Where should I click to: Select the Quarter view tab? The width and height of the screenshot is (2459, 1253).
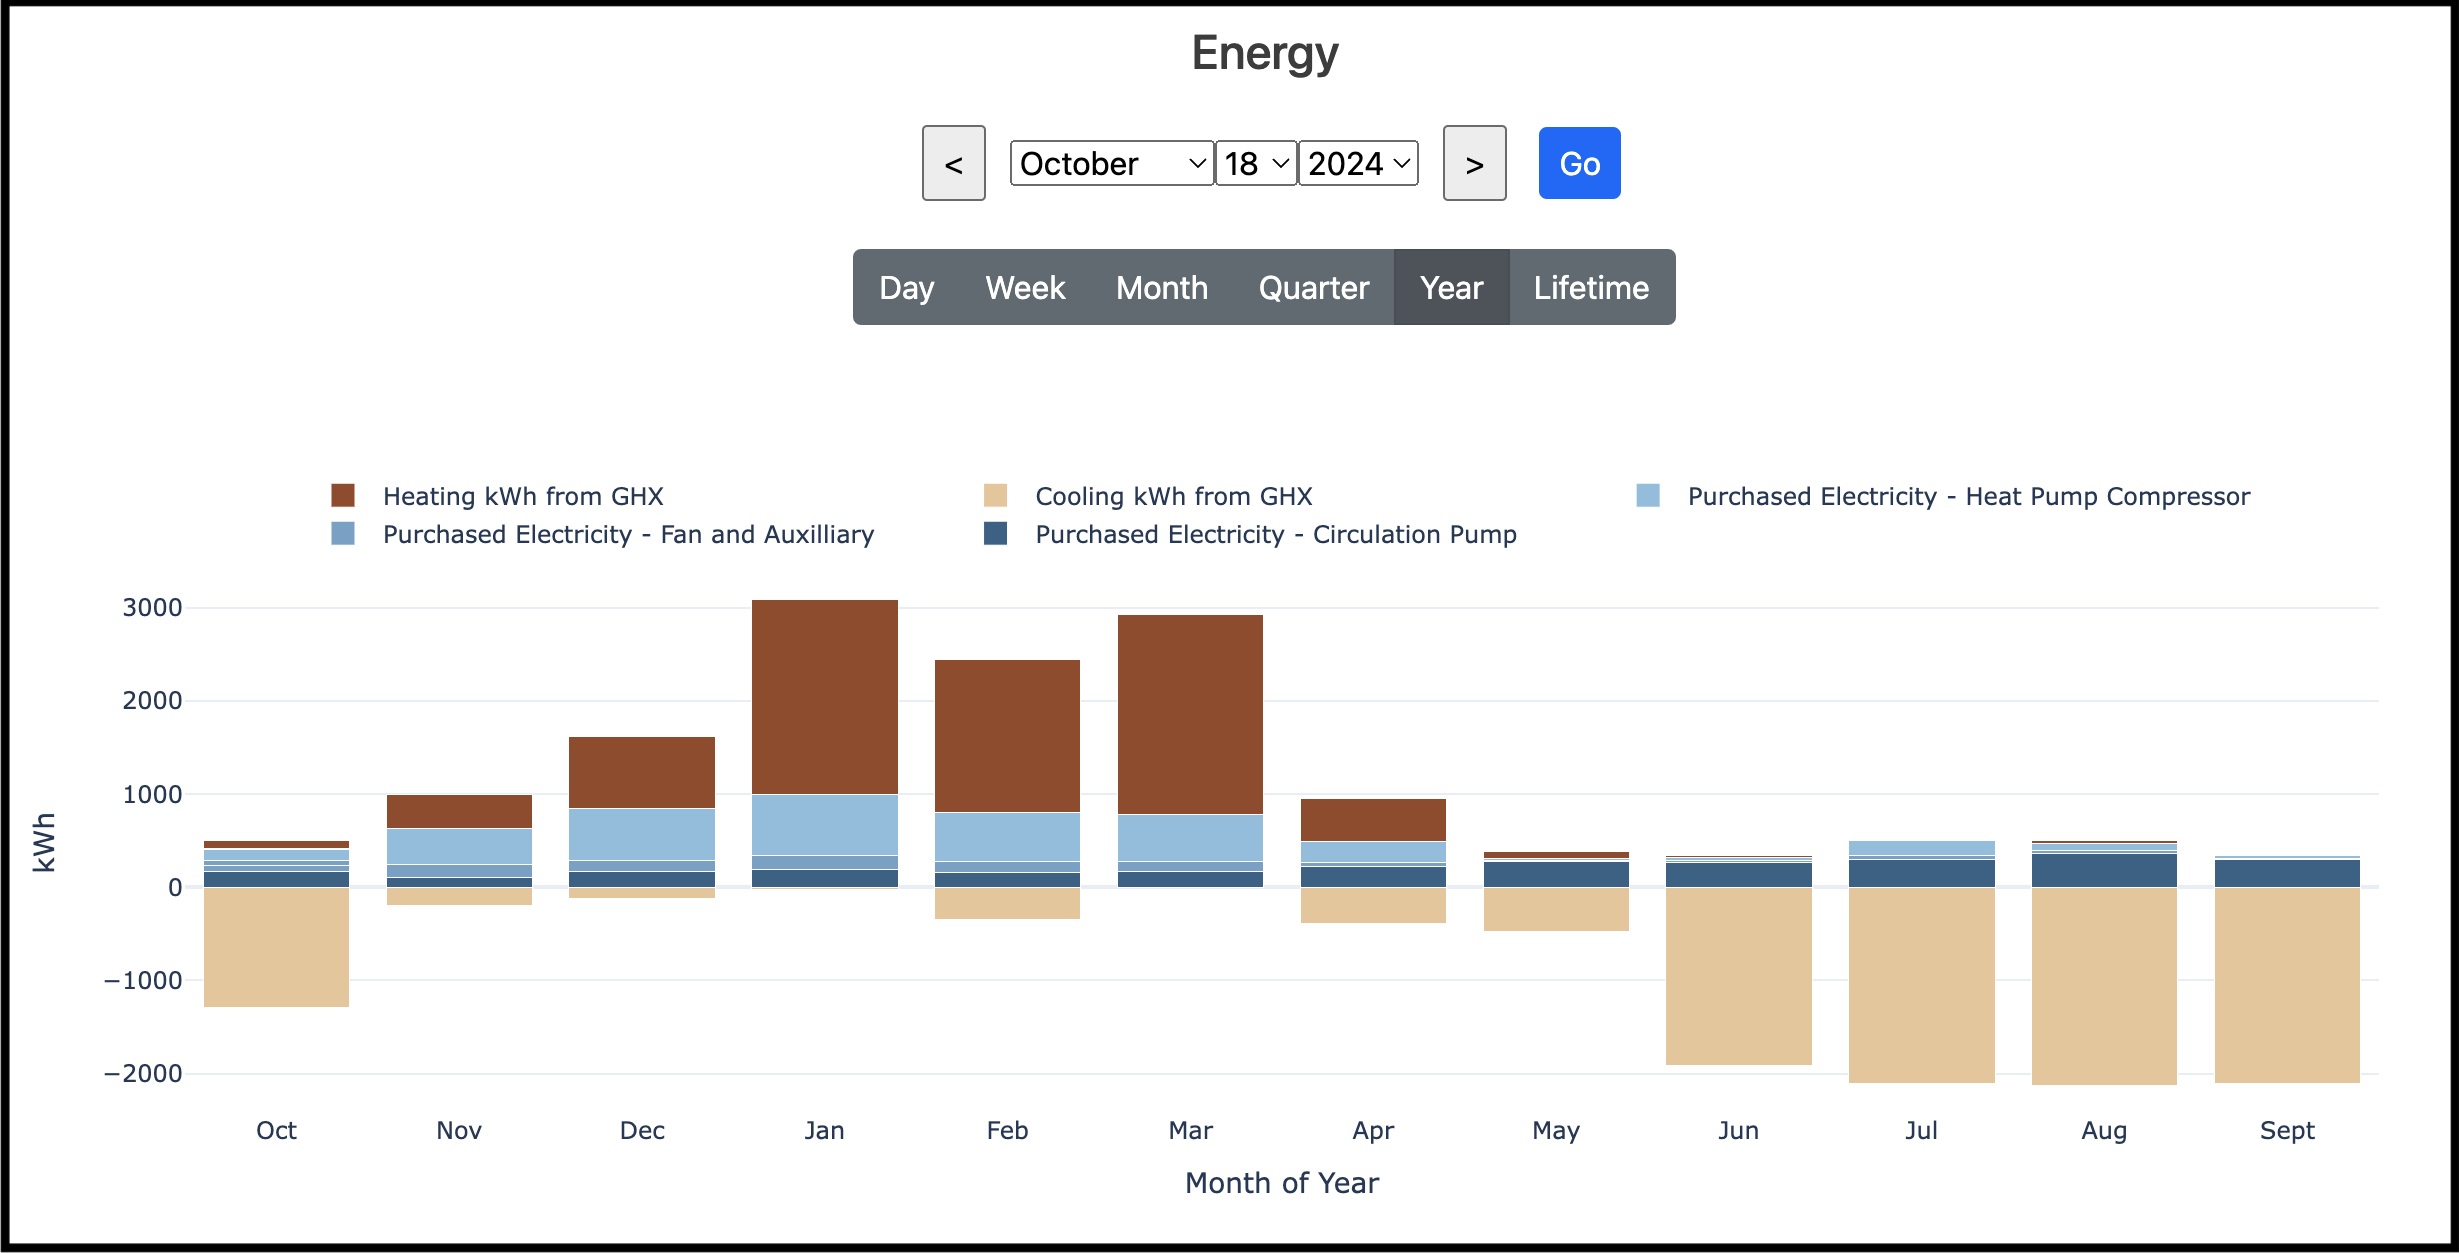point(1313,288)
